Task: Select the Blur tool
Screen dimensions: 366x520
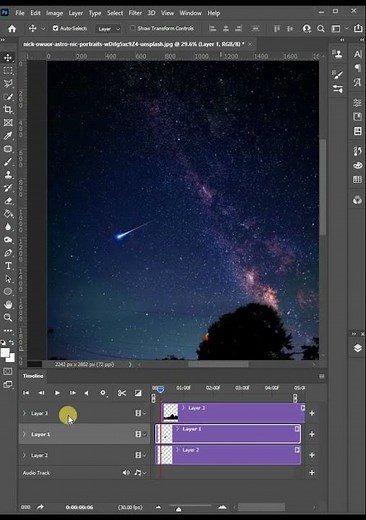Action: [x=8, y=227]
